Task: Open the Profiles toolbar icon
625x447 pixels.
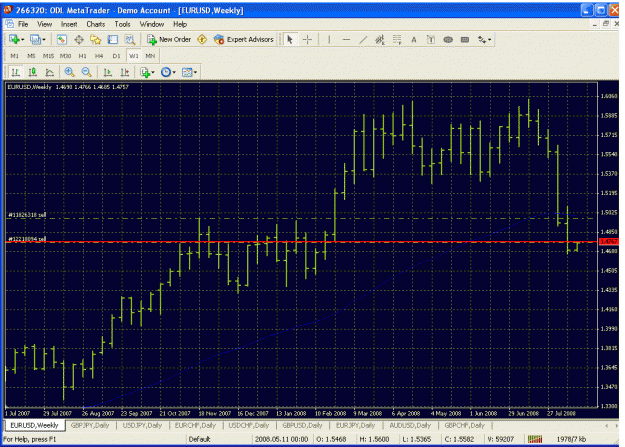Action: 37,39
